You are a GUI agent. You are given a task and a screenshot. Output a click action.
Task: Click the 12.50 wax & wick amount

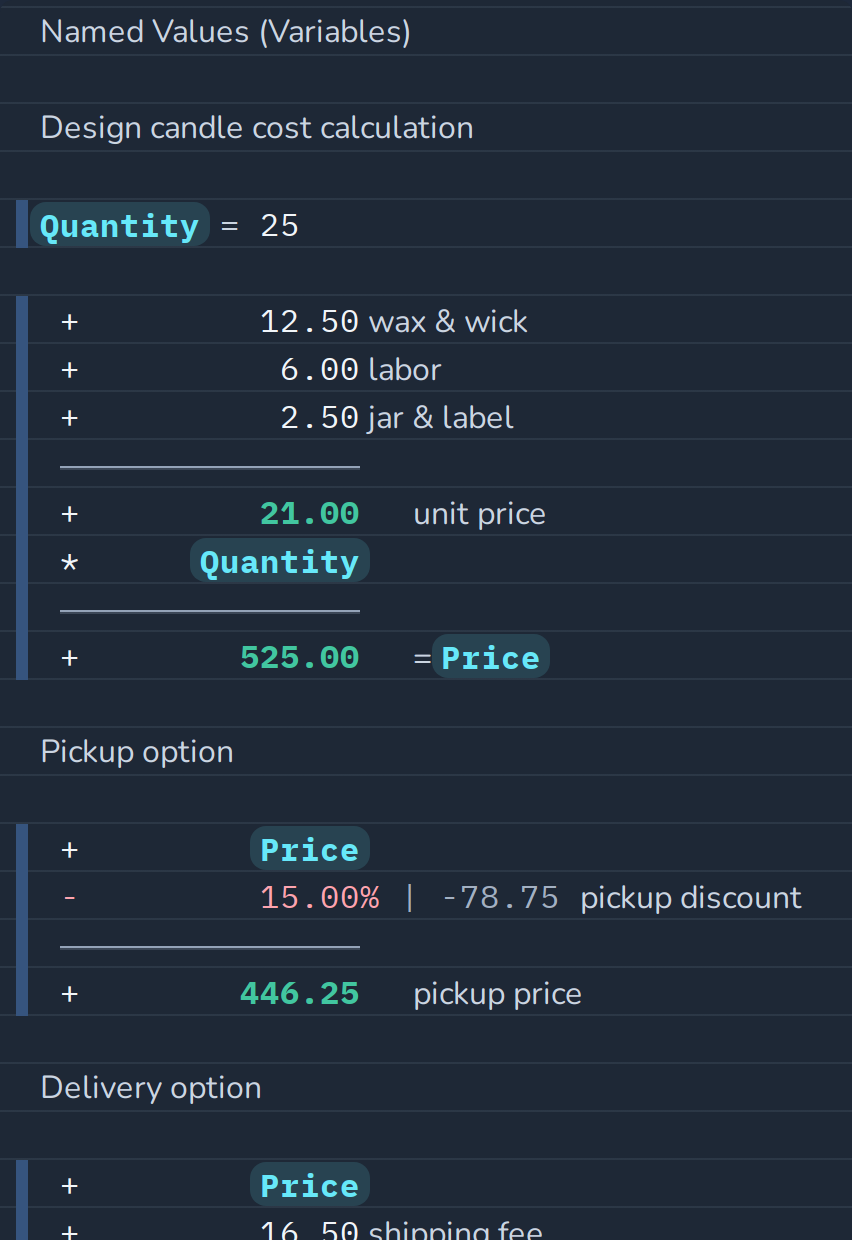click(309, 322)
